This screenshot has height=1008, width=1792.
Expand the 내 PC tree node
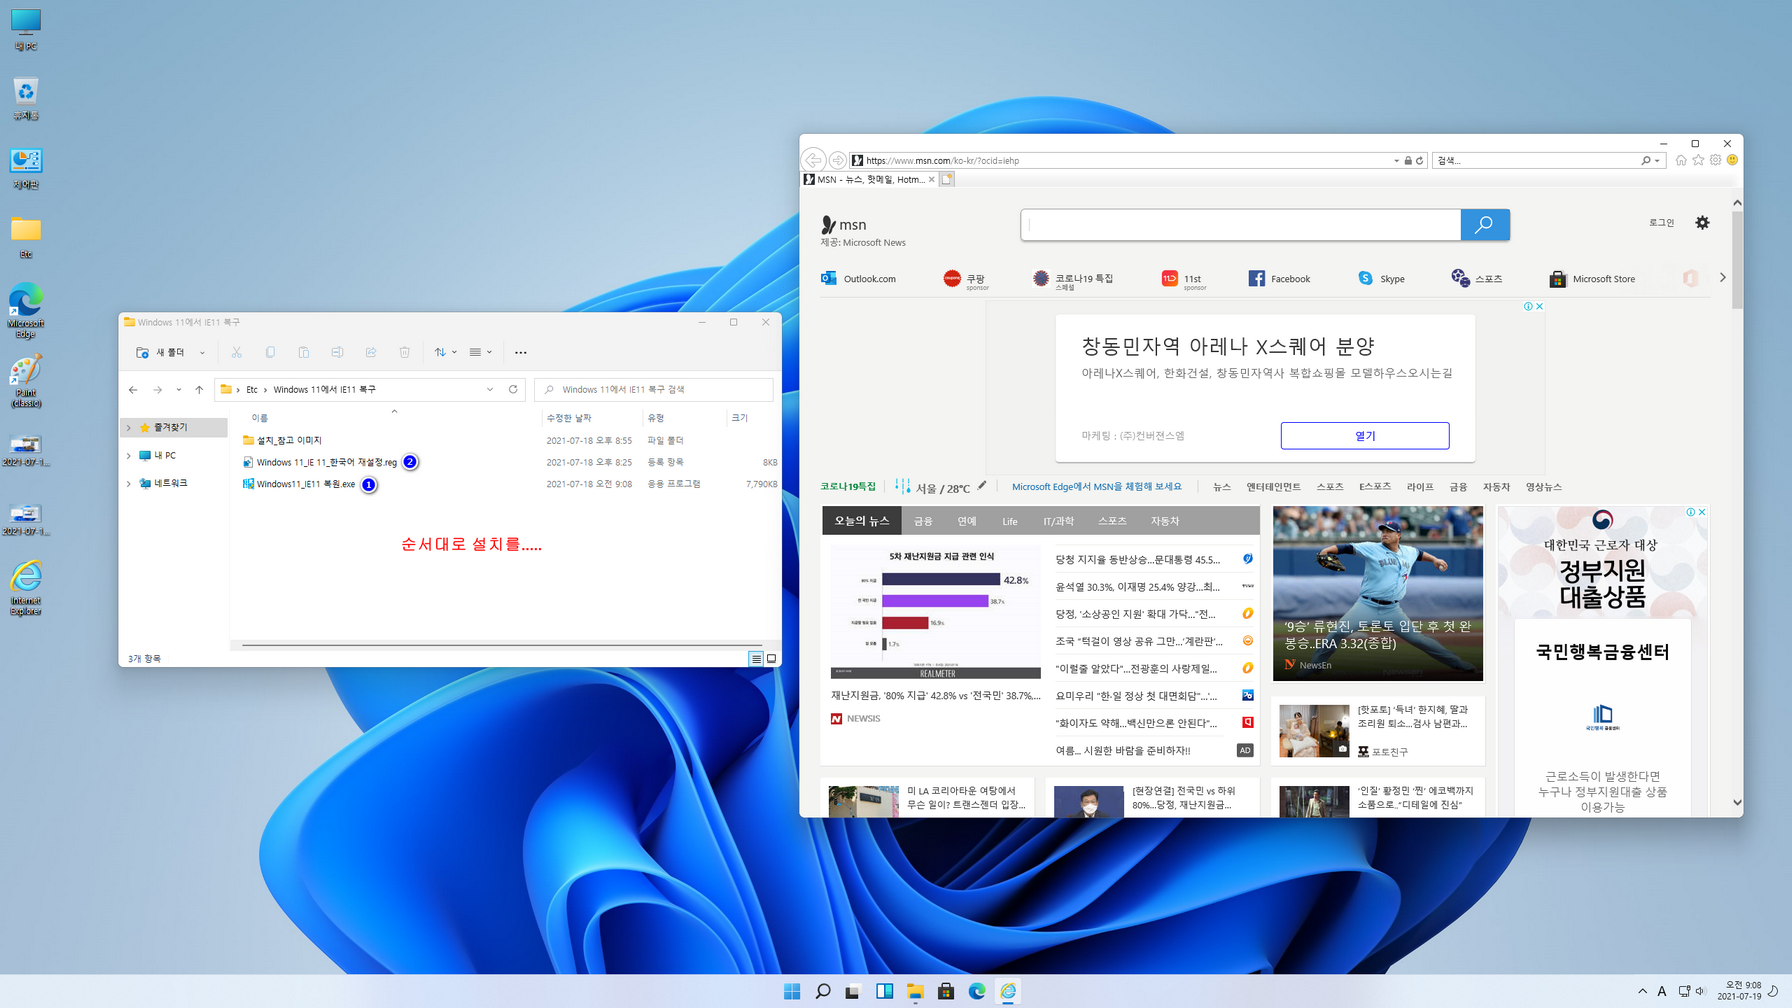click(128, 455)
